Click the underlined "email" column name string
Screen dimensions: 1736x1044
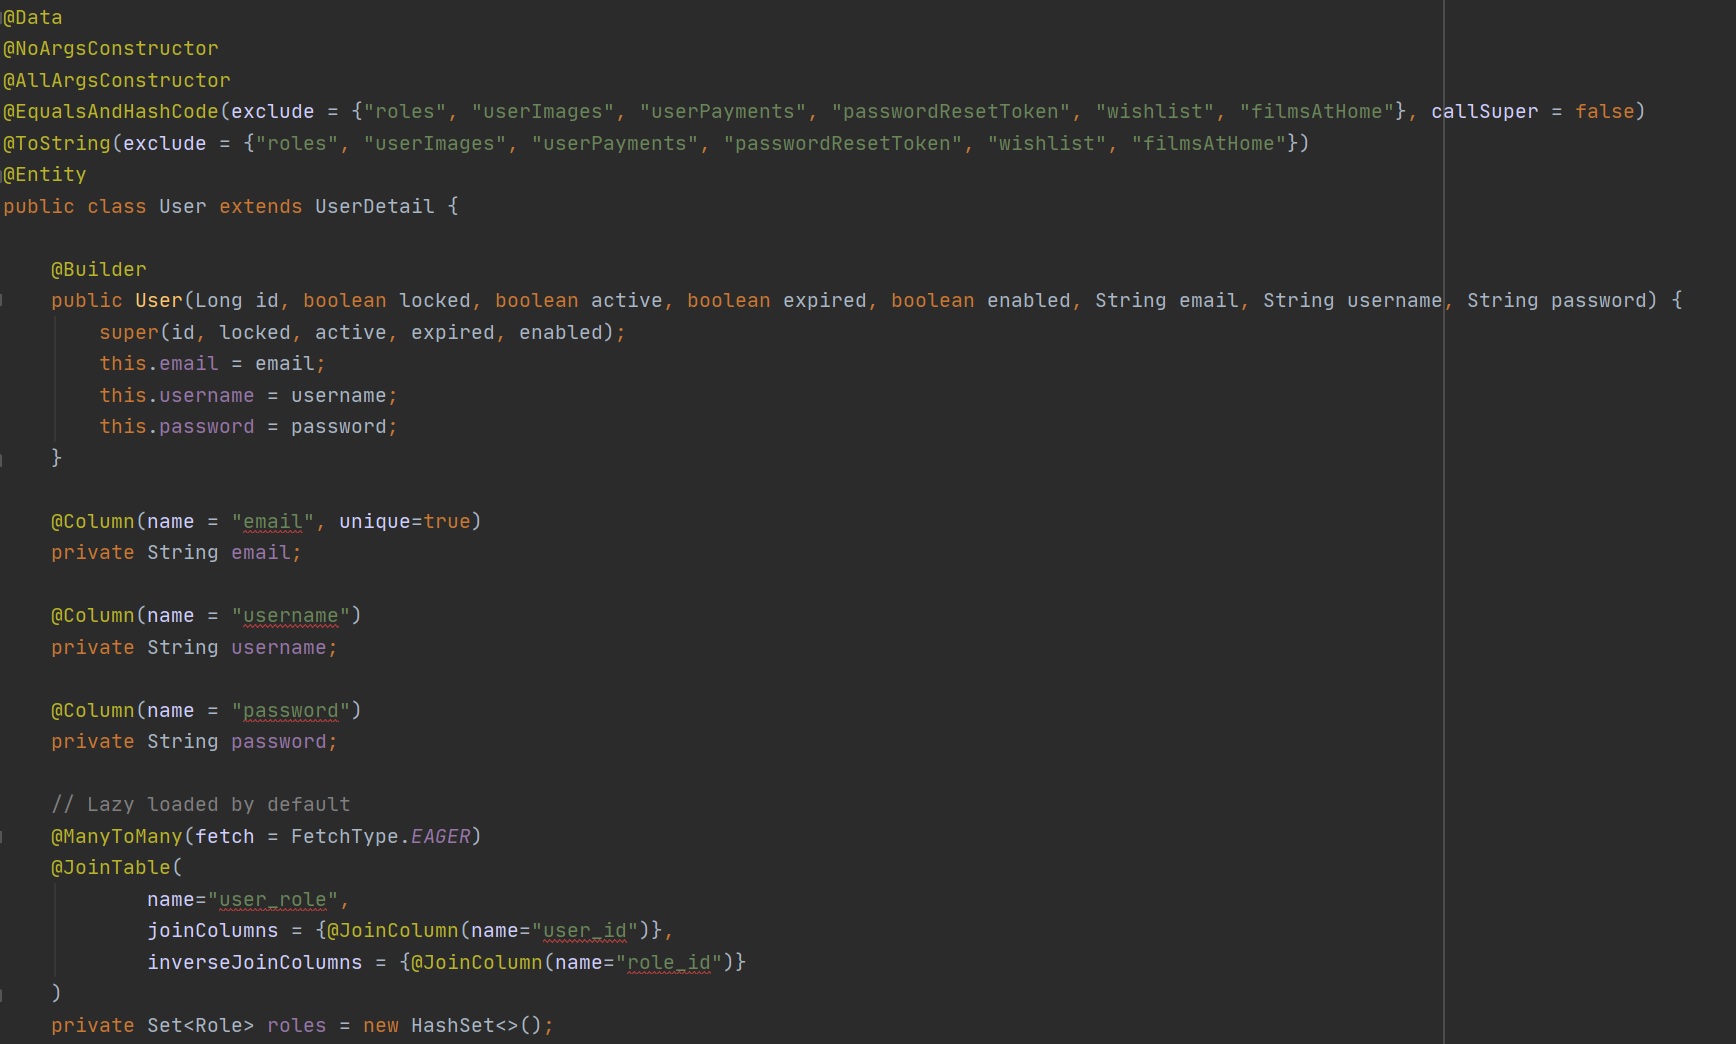tap(272, 522)
